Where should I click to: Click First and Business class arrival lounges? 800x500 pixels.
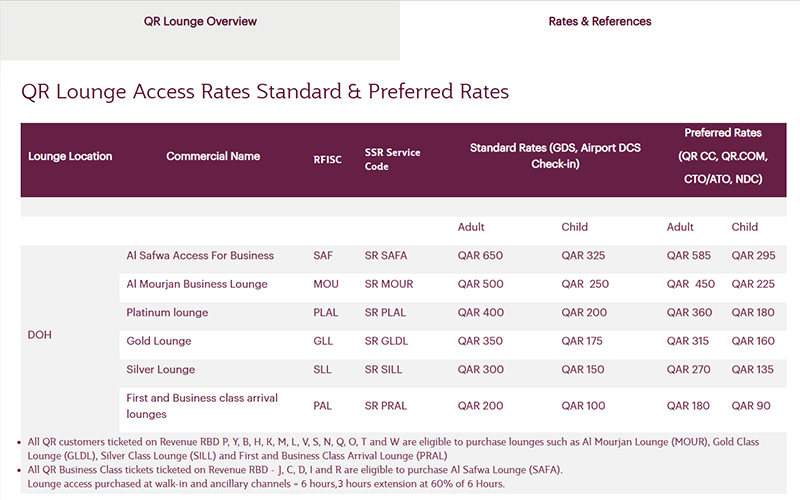[202, 406]
